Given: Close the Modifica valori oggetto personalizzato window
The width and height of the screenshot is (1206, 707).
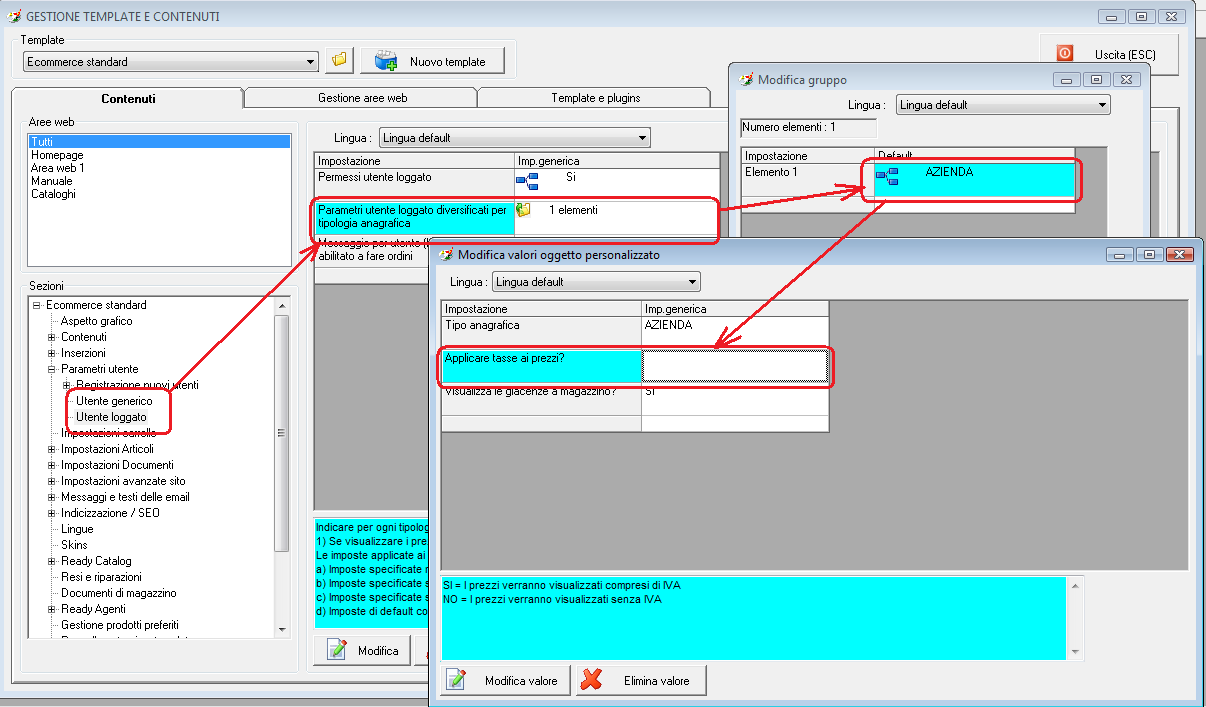Looking at the screenshot, I should (1182, 255).
